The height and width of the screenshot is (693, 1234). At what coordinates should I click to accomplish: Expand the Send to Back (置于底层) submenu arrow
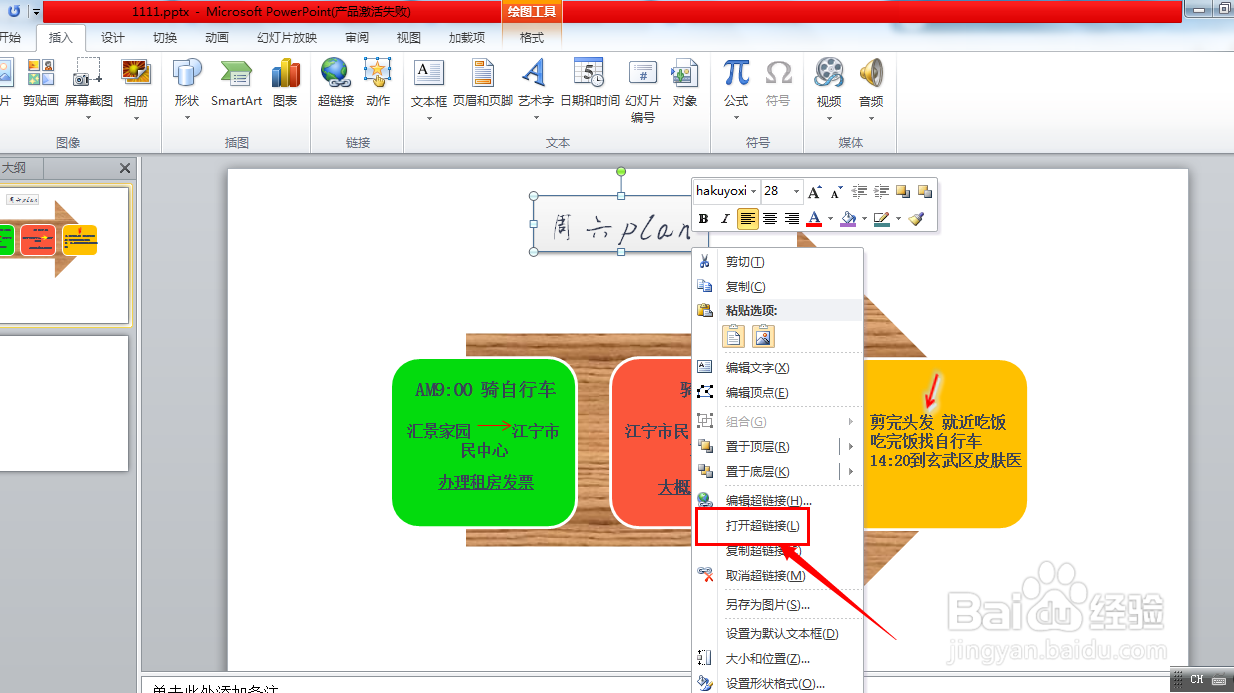pyautogui.click(x=851, y=472)
